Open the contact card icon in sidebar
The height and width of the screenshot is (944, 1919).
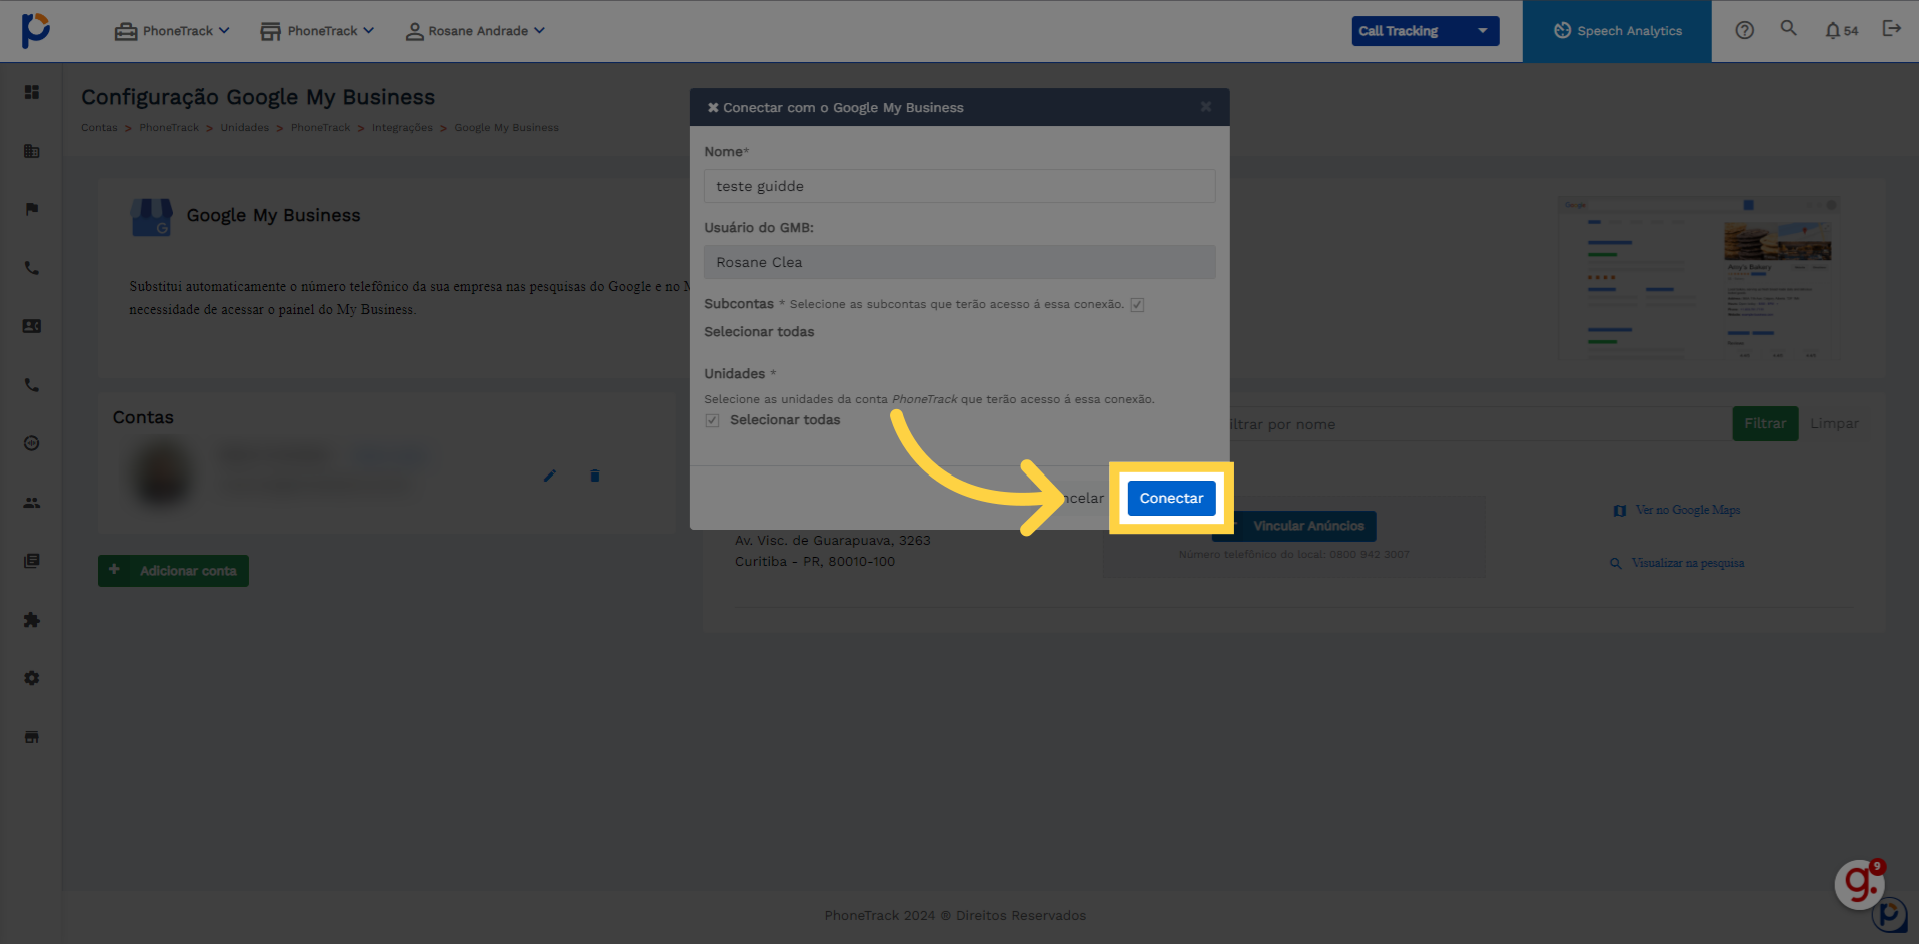tap(32, 326)
